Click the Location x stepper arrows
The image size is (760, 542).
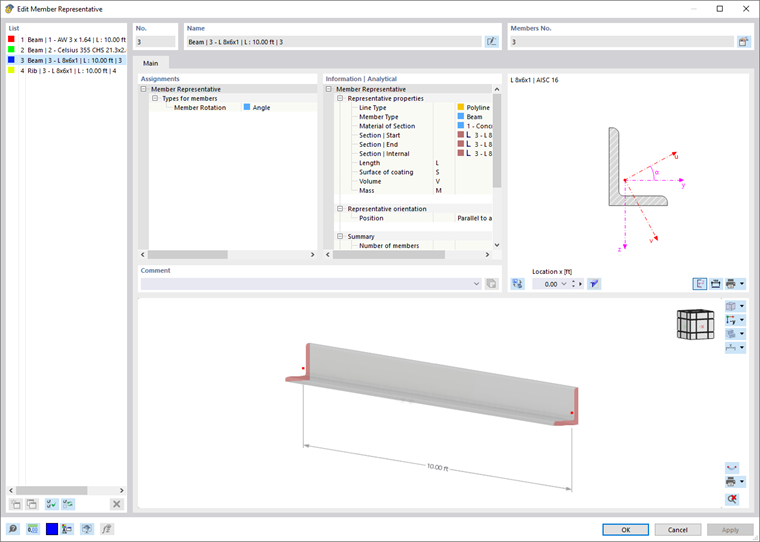pyautogui.click(x=573, y=284)
